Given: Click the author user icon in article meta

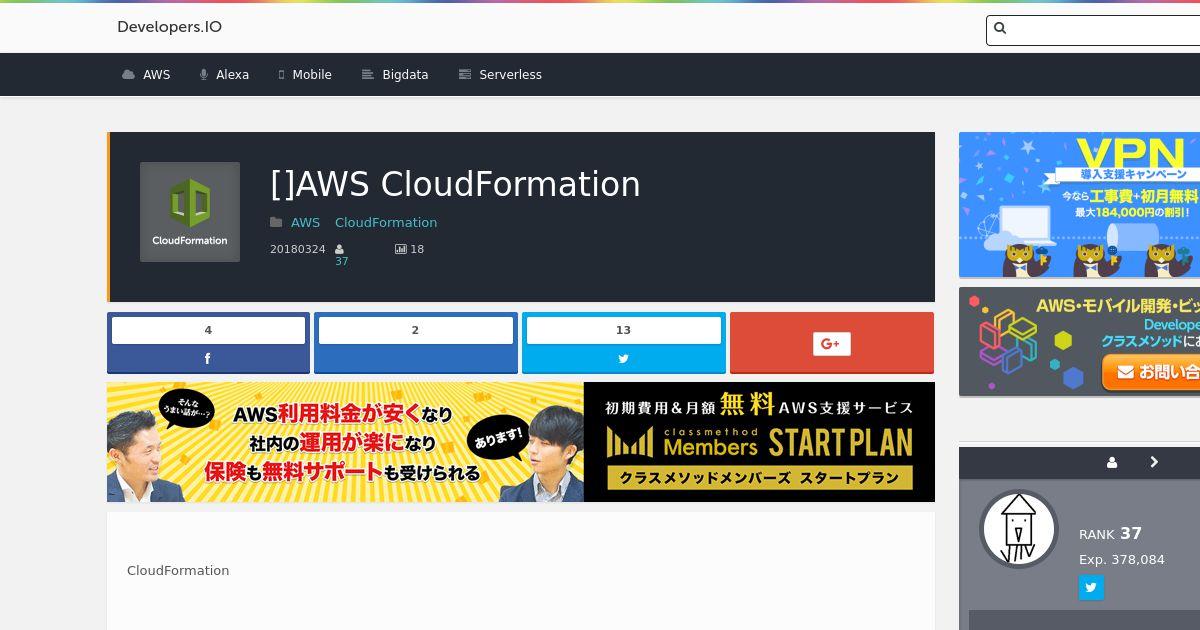Looking at the screenshot, I should (339, 249).
